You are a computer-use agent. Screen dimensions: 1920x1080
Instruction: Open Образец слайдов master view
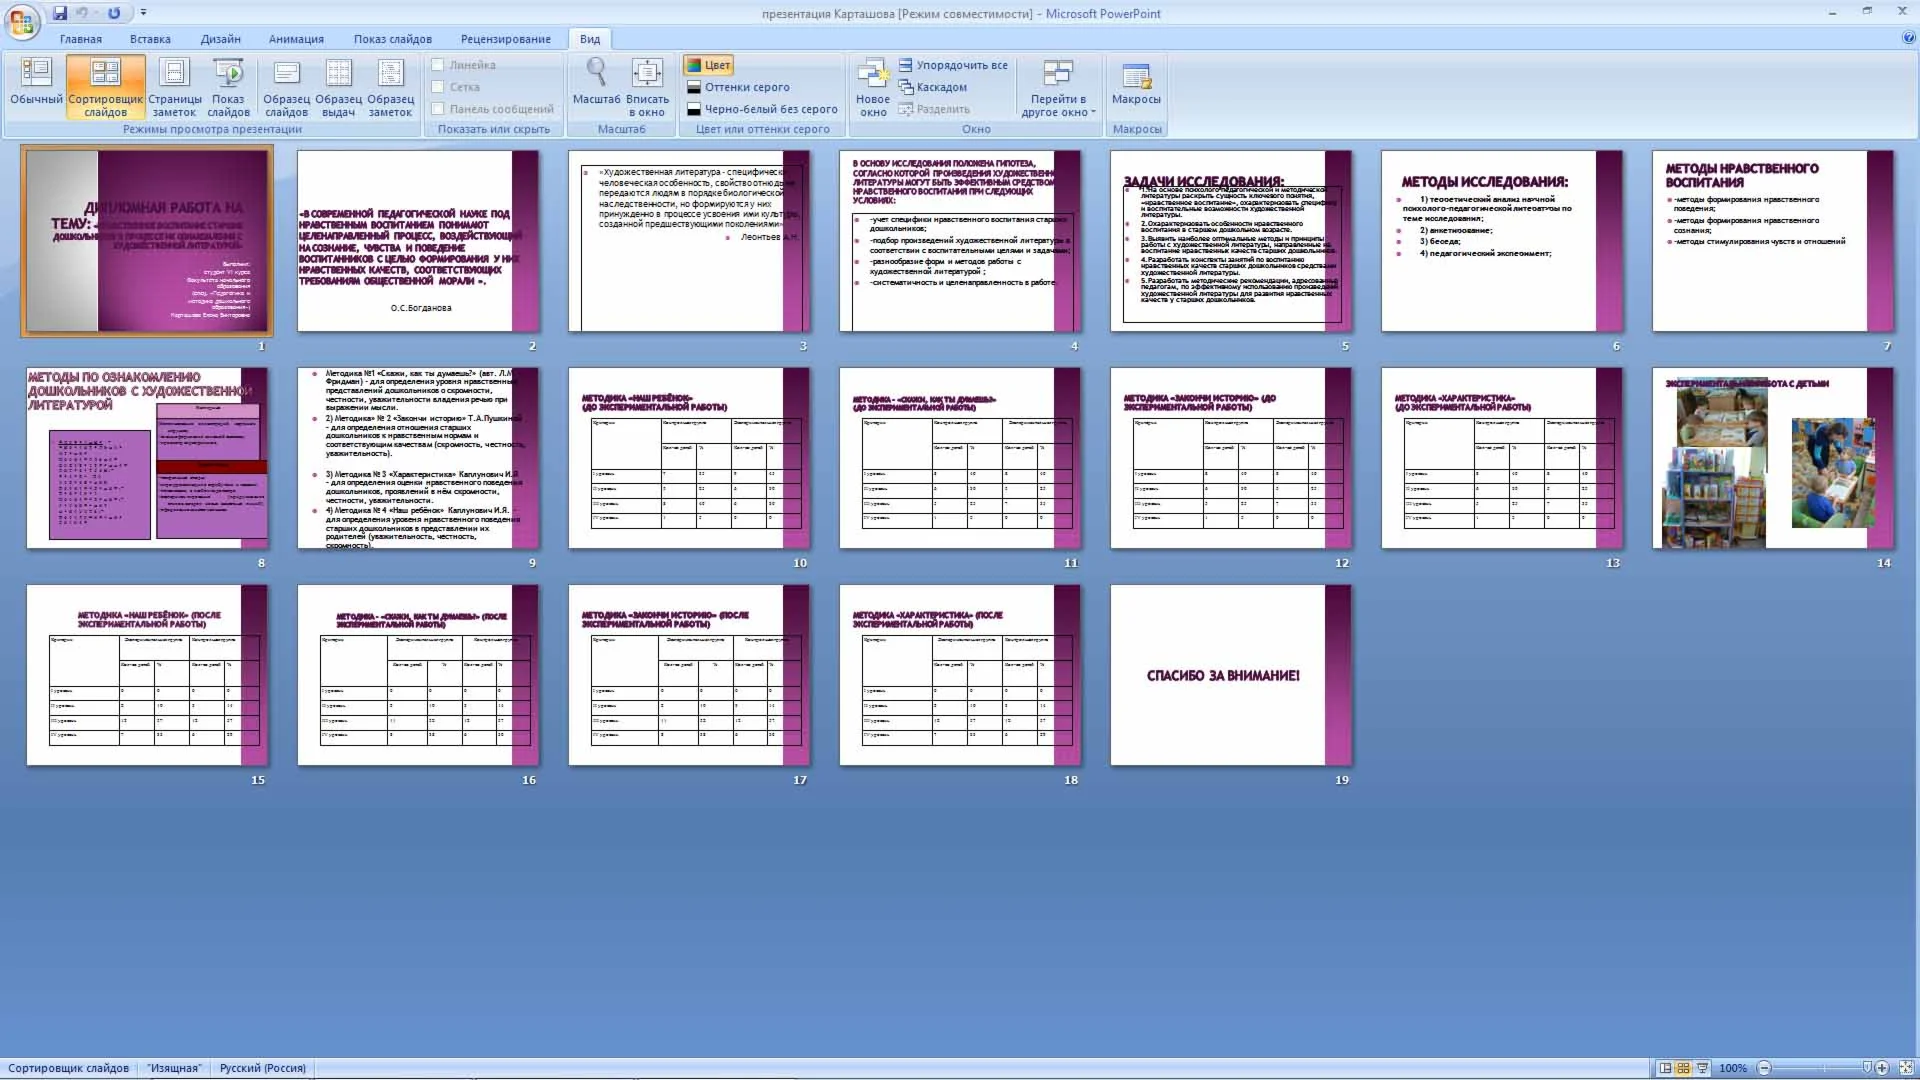[x=286, y=84]
